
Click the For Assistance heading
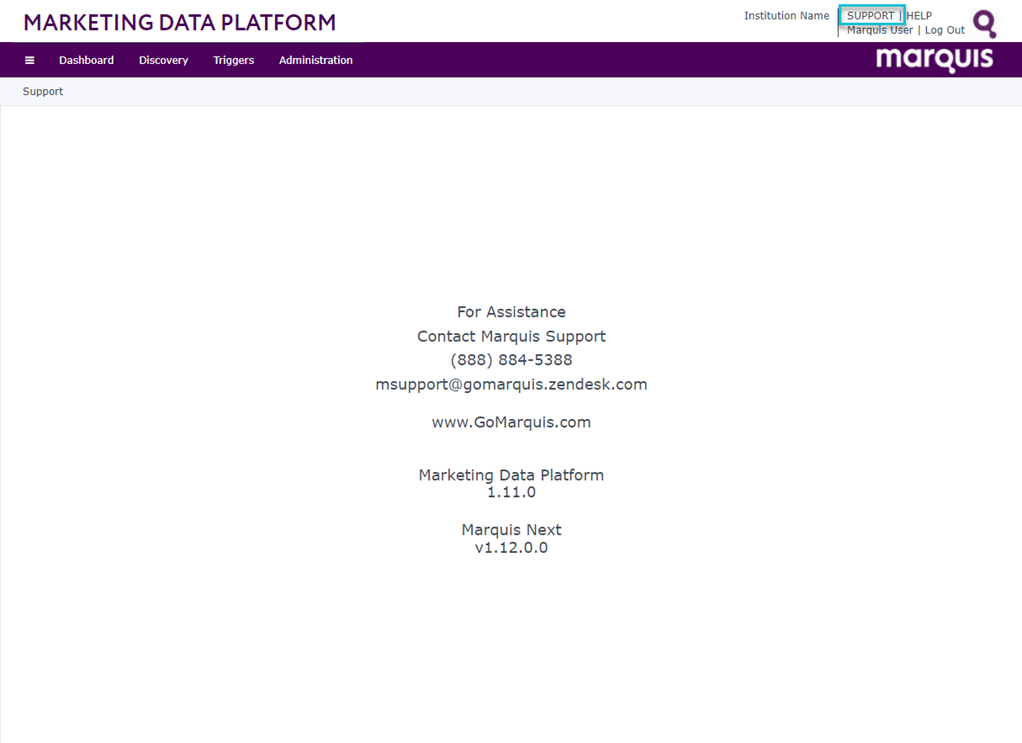pyautogui.click(x=511, y=312)
